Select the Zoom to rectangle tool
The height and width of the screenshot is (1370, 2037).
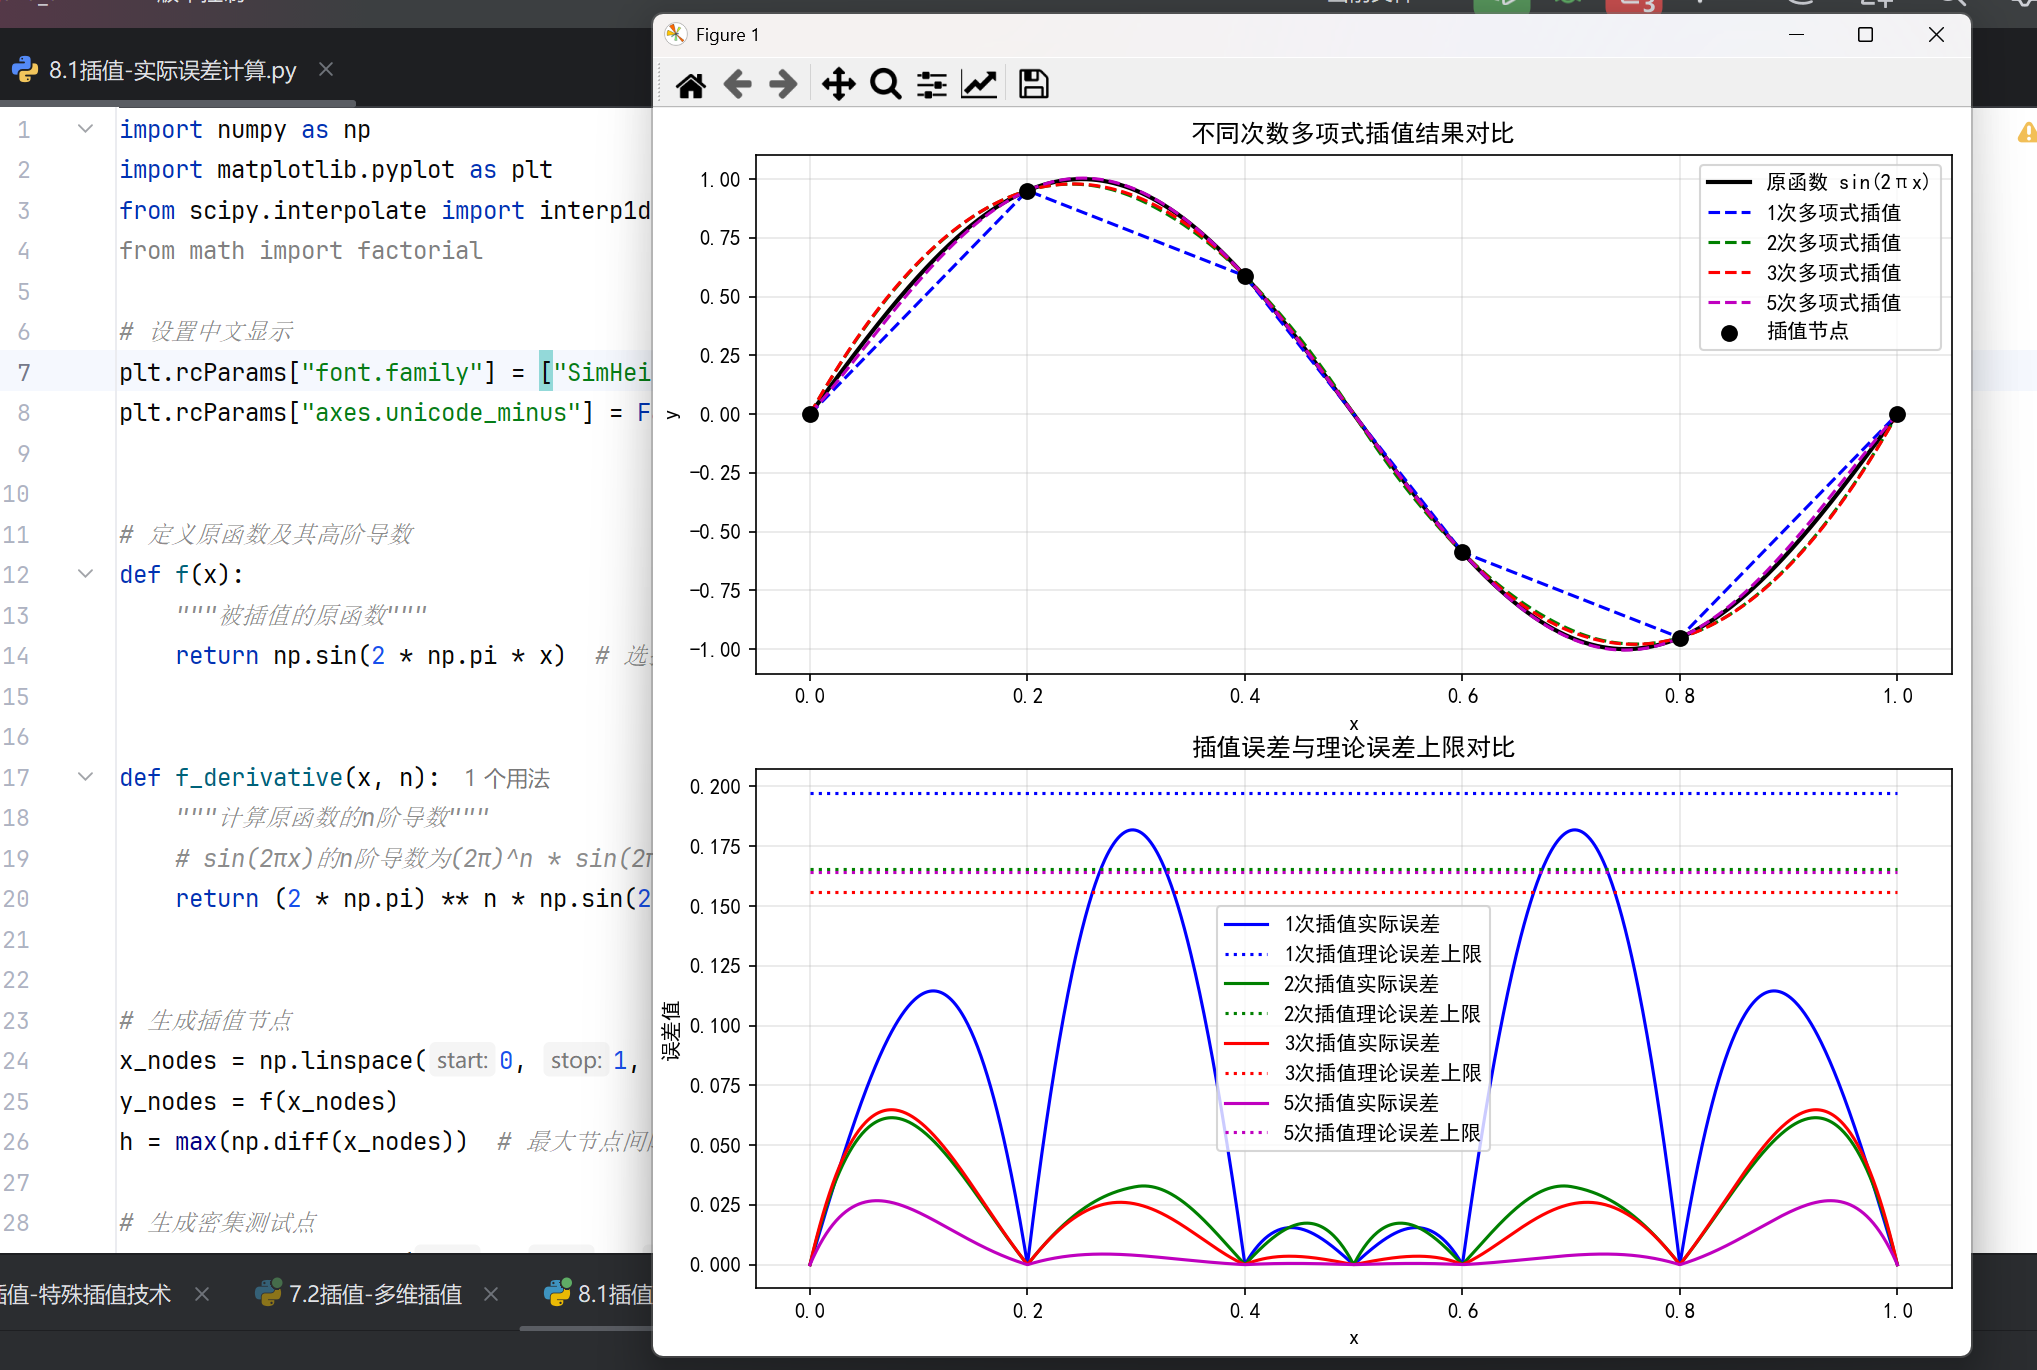[885, 85]
